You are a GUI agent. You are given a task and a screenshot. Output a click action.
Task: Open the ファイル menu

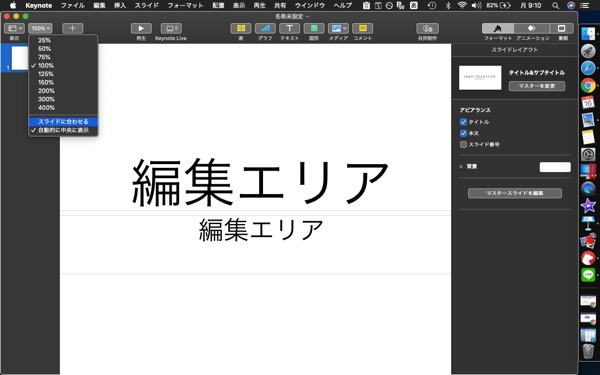(x=73, y=5)
